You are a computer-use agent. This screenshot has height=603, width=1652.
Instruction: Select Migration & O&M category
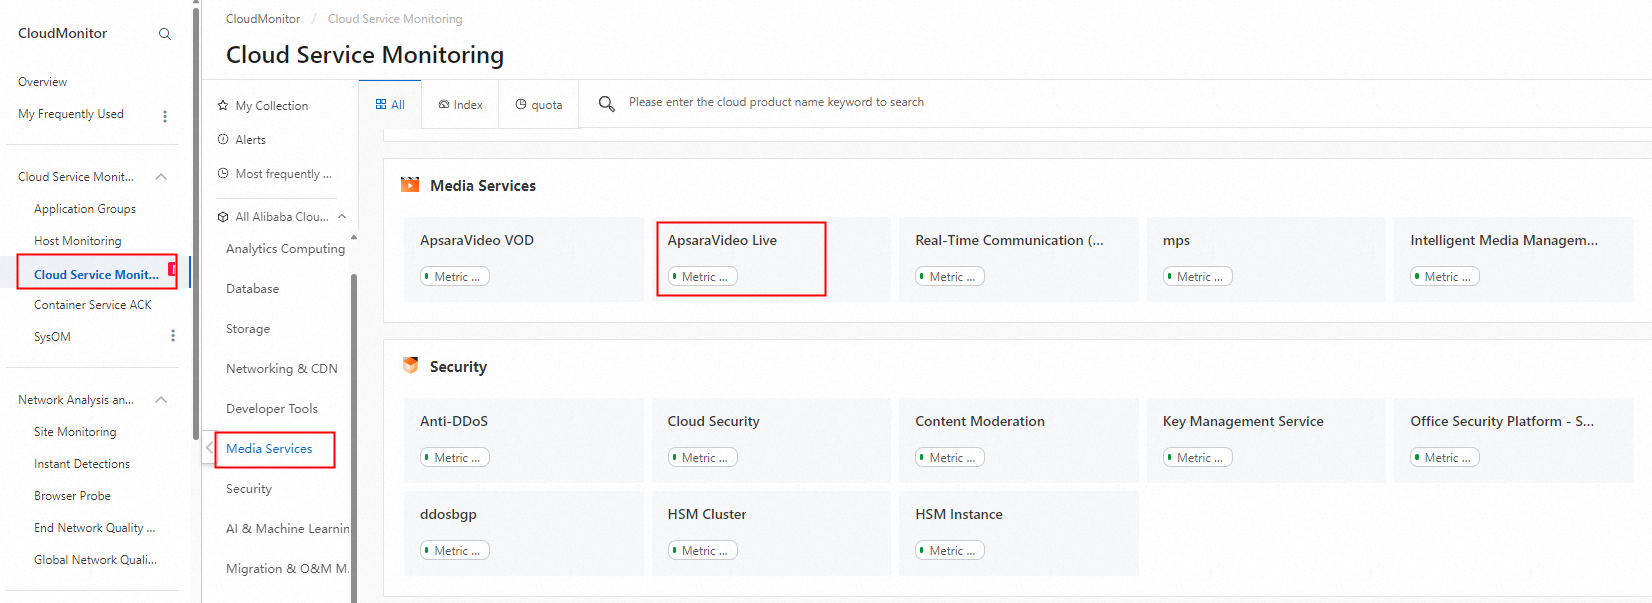tap(288, 569)
